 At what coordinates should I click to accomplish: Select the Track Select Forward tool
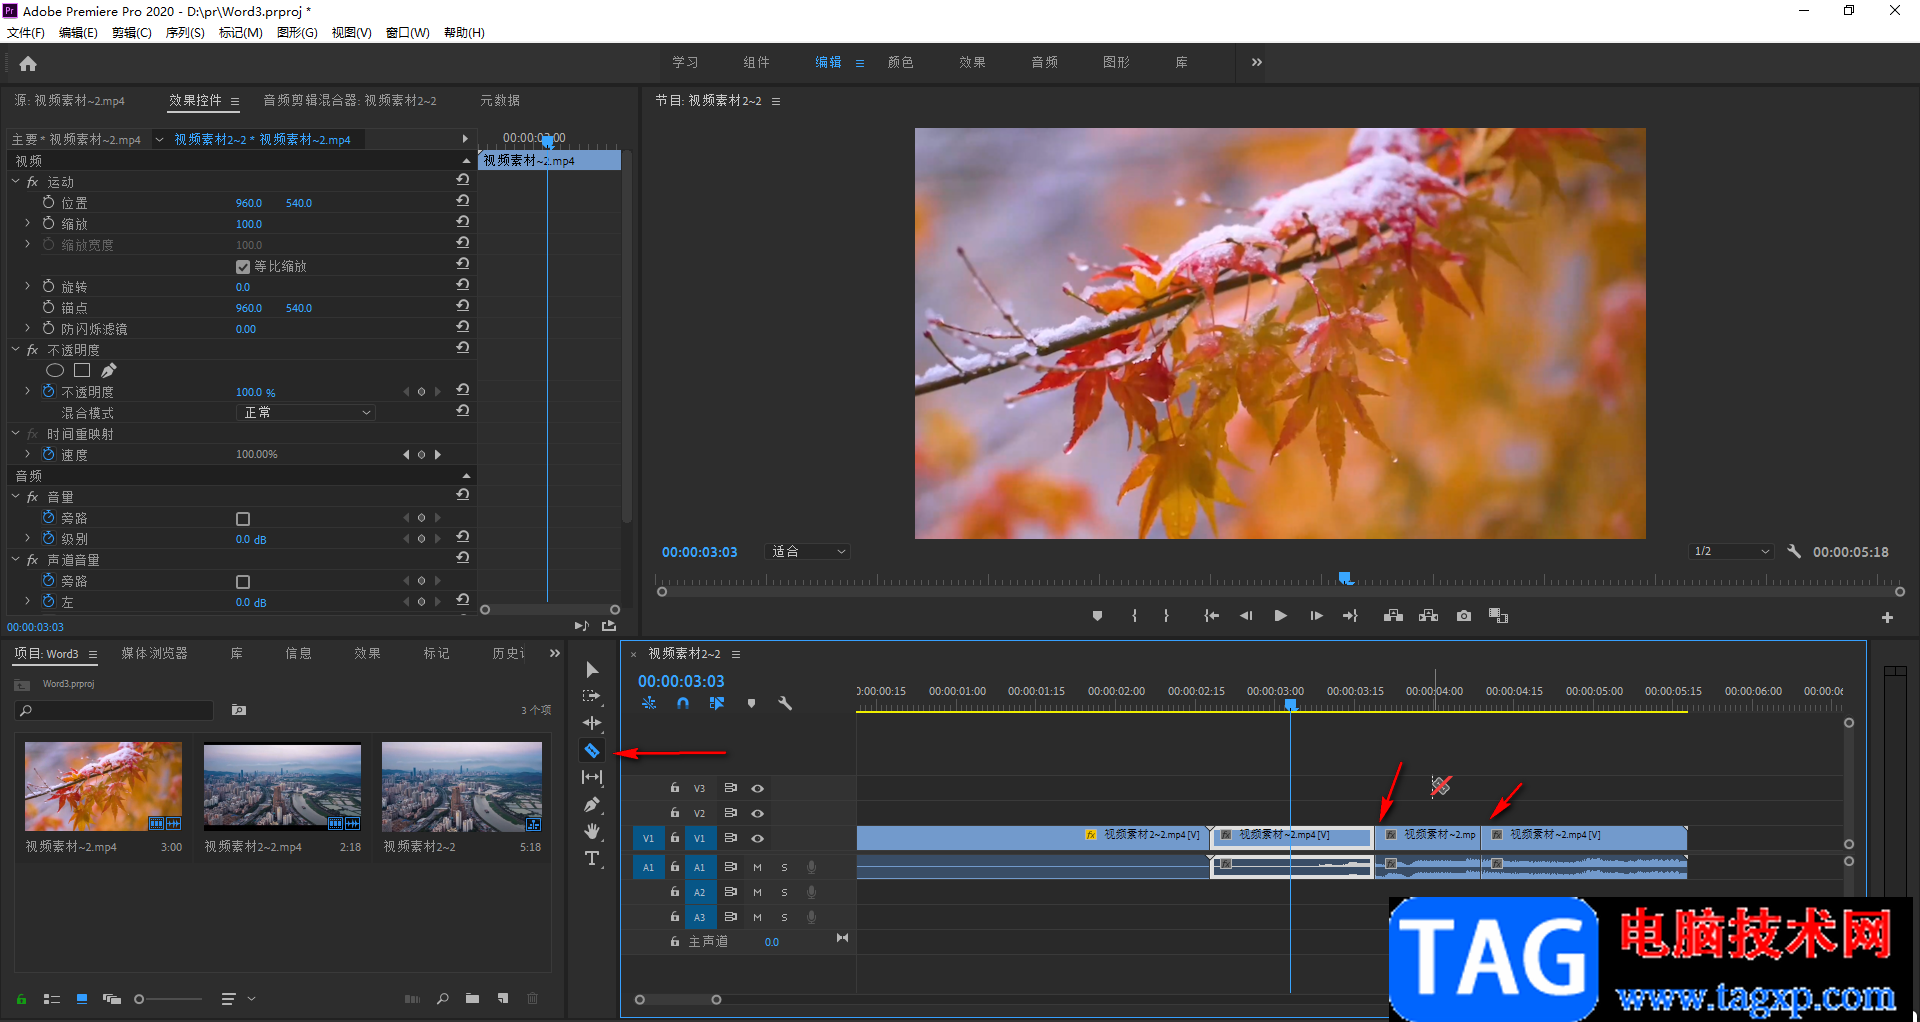pos(592,696)
